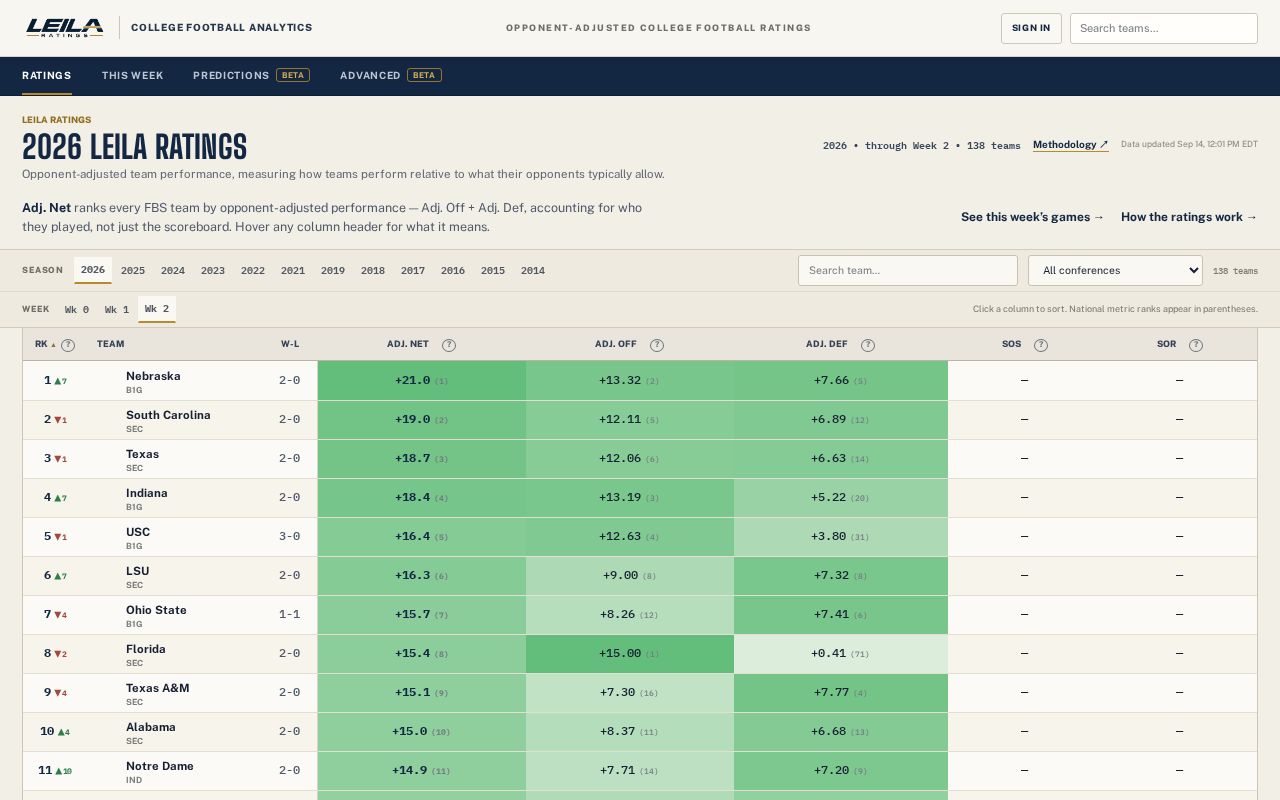Switch to the Ratings nav tab

coord(46,75)
